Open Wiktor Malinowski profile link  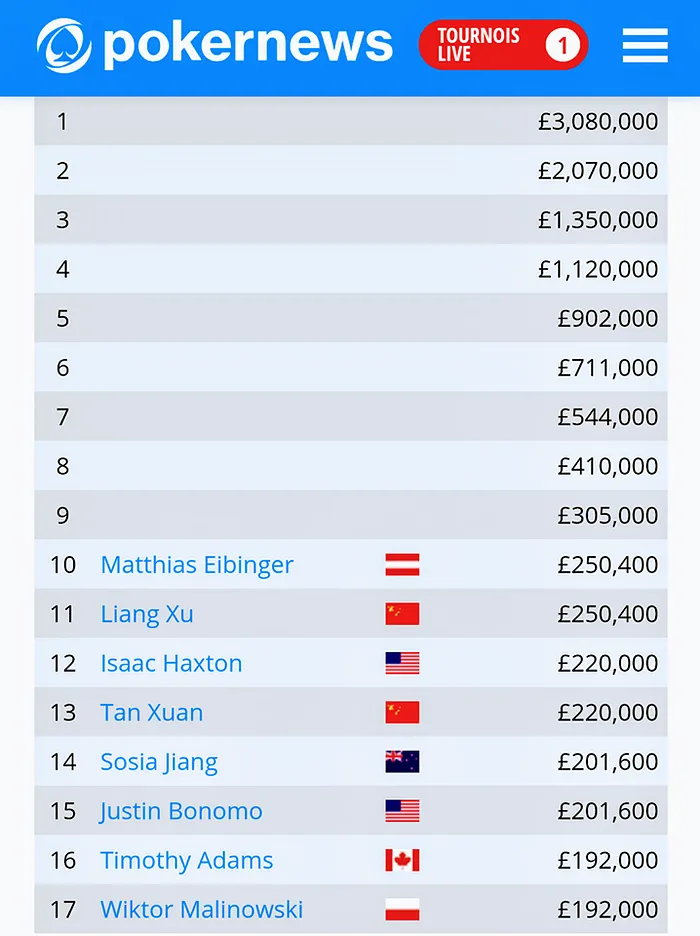tap(202, 910)
